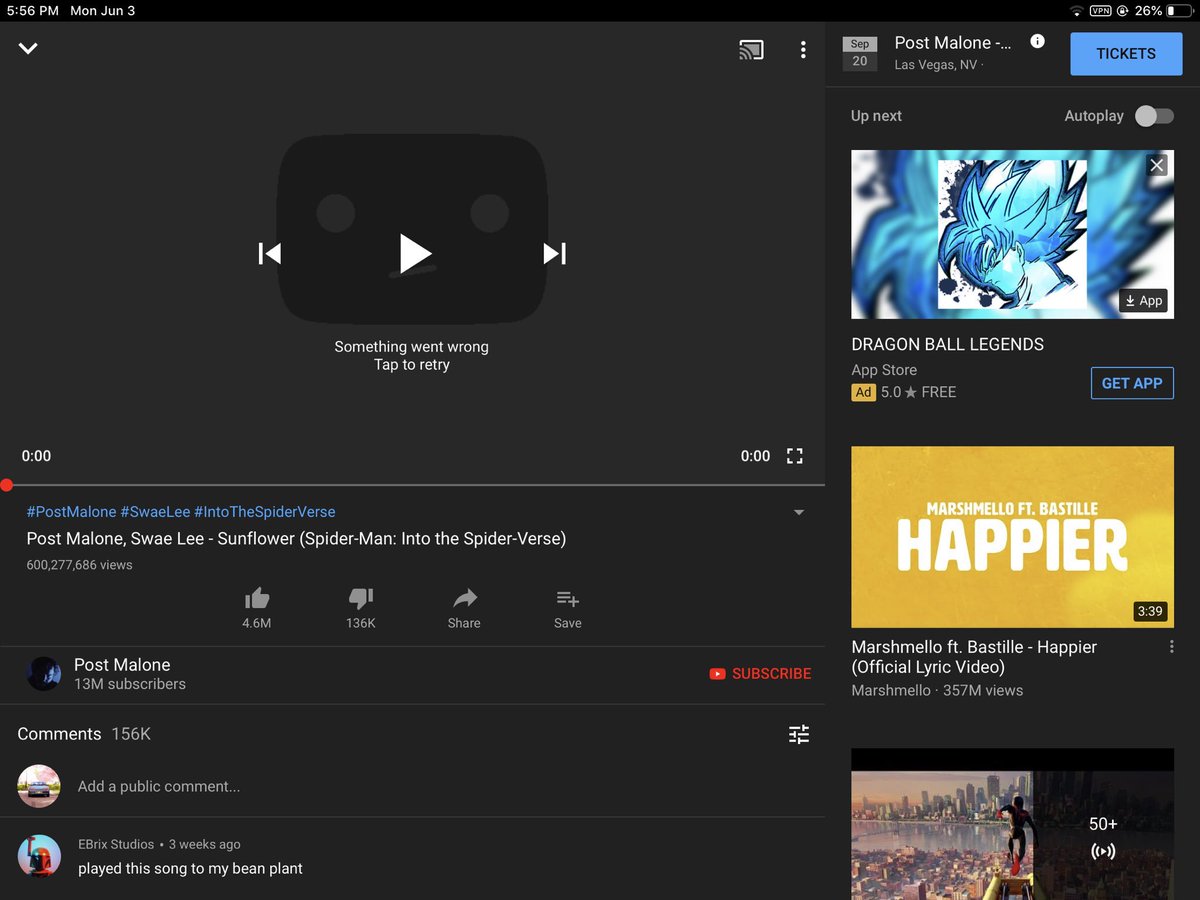Click the GET APP button
1200x900 pixels.
pos(1132,383)
